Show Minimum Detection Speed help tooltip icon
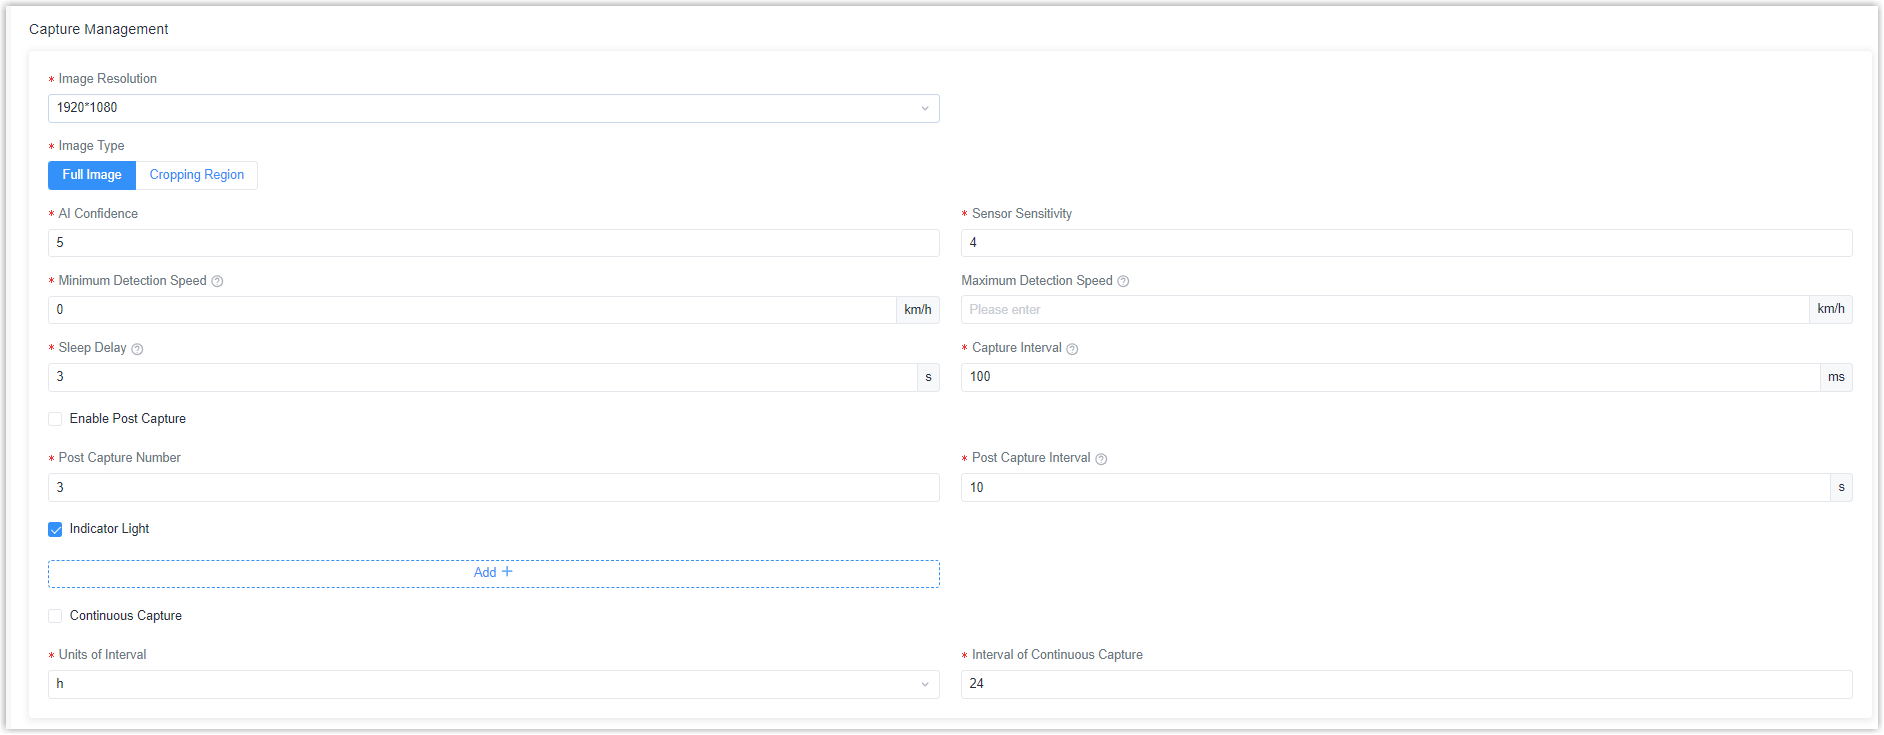The height and width of the screenshot is (735, 1884). (217, 282)
